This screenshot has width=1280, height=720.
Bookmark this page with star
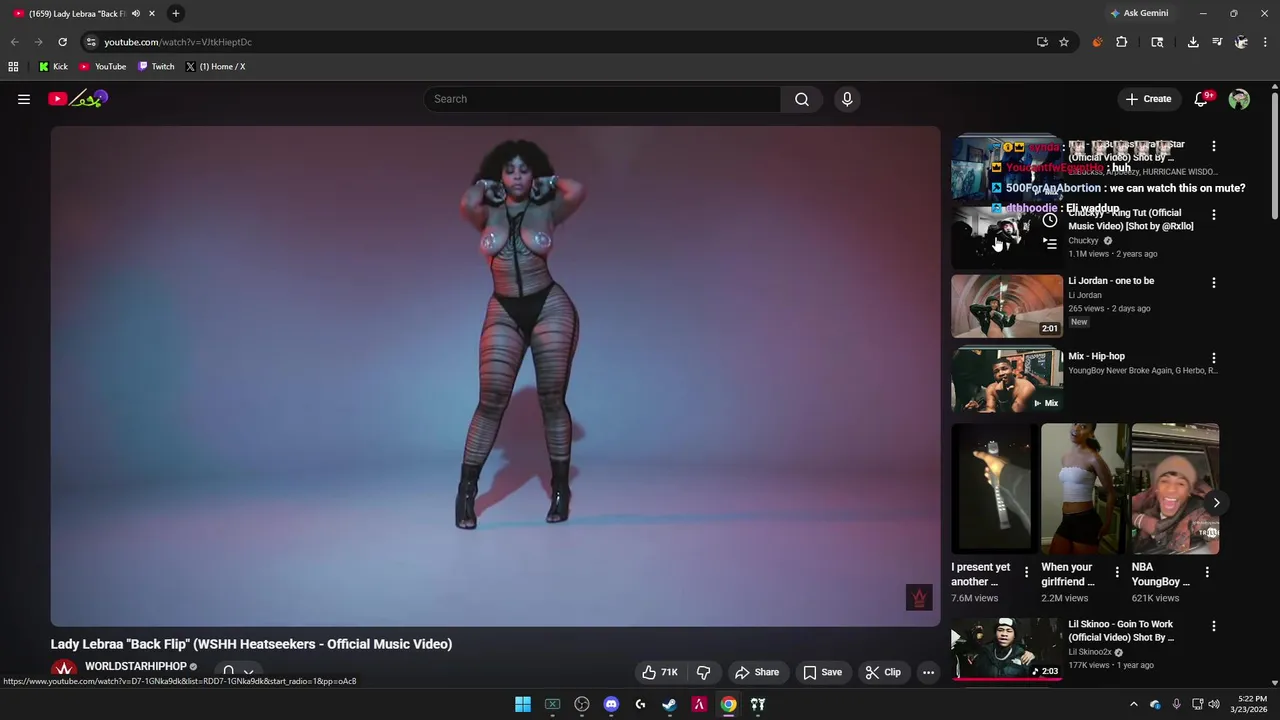click(1064, 42)
